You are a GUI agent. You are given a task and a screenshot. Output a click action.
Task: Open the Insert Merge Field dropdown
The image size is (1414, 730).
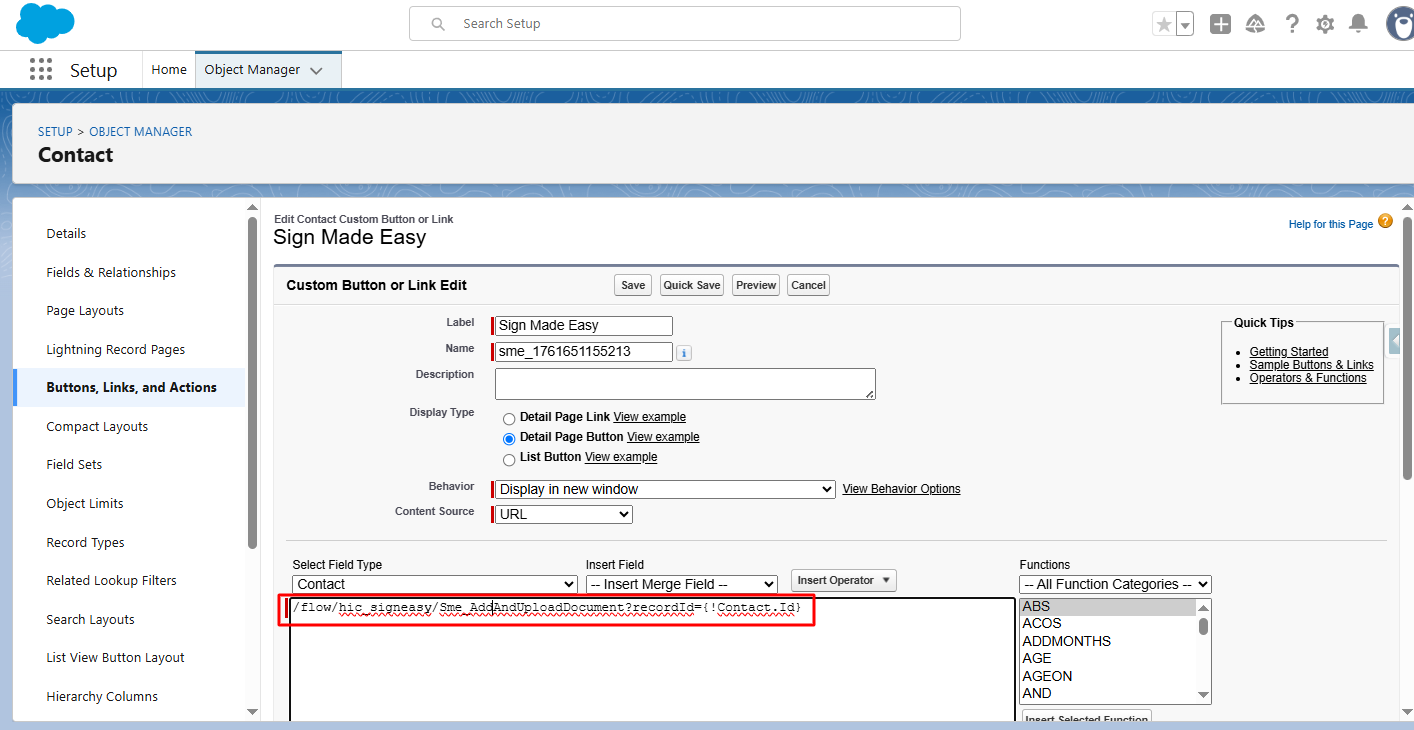pyautogui.click(x=681, y=584)
